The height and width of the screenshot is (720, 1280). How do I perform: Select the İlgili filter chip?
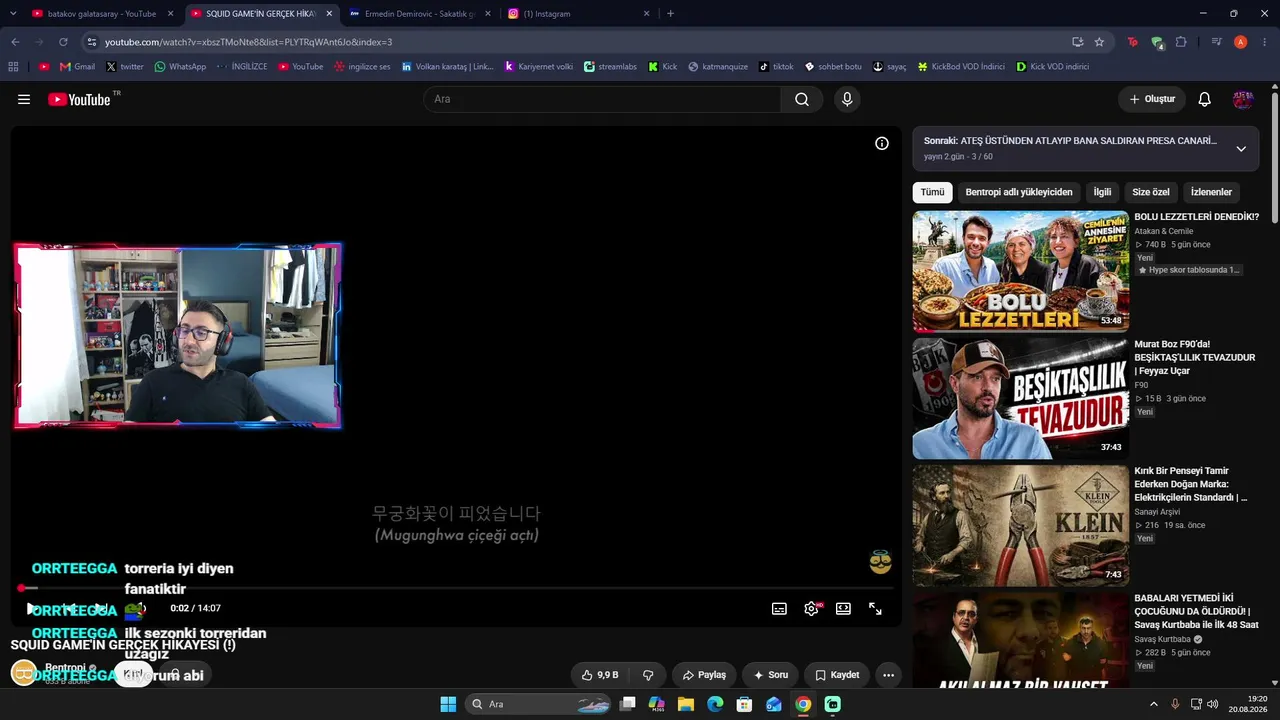coord(1102,192)
